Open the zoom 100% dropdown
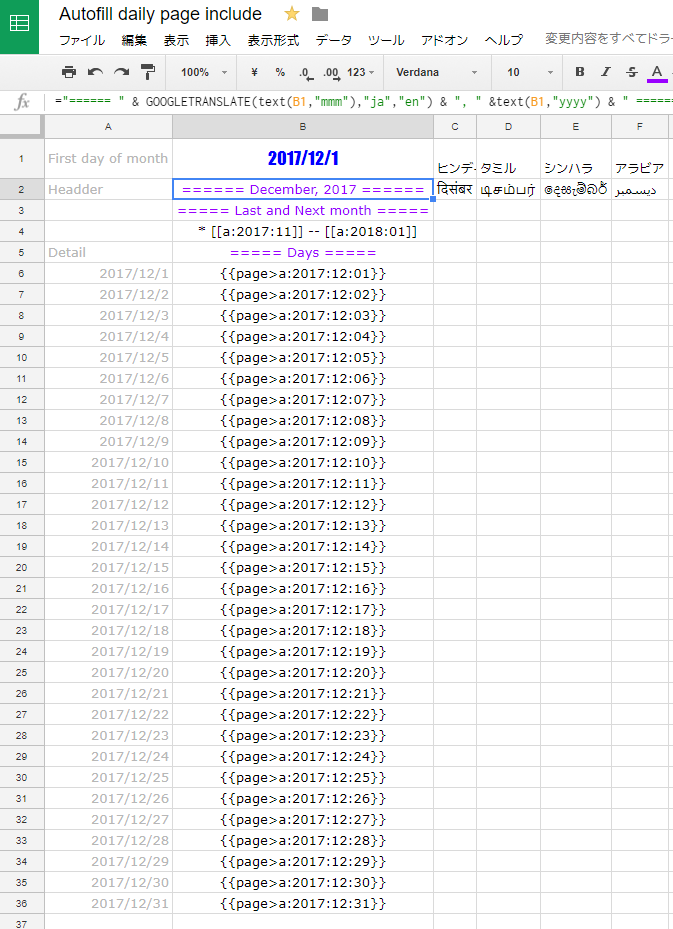 (204, 72)
